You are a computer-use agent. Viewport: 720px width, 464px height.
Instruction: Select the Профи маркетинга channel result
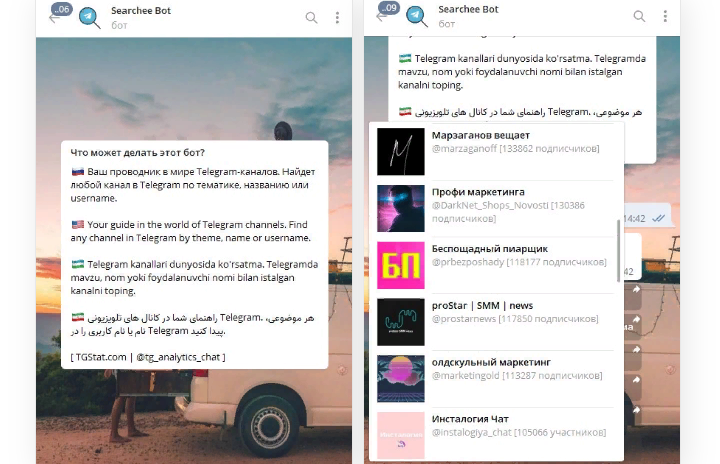coord(496,209)
